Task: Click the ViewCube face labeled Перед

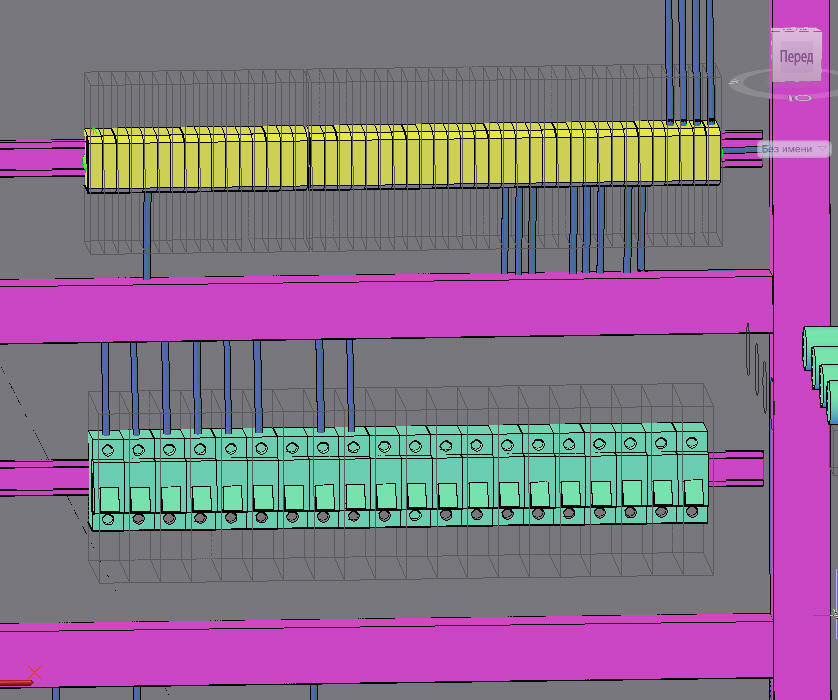Action: [796, 57]
